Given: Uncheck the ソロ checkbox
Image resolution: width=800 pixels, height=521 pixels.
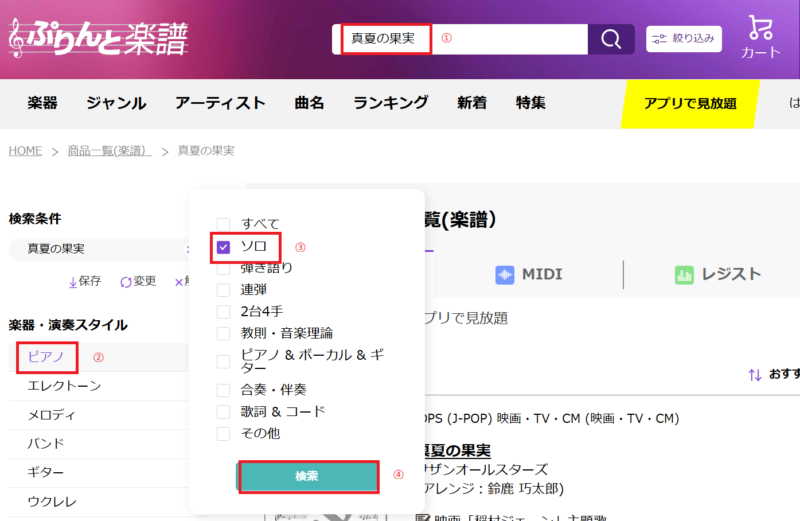Looking at the screenshot, I should point(224,246).
